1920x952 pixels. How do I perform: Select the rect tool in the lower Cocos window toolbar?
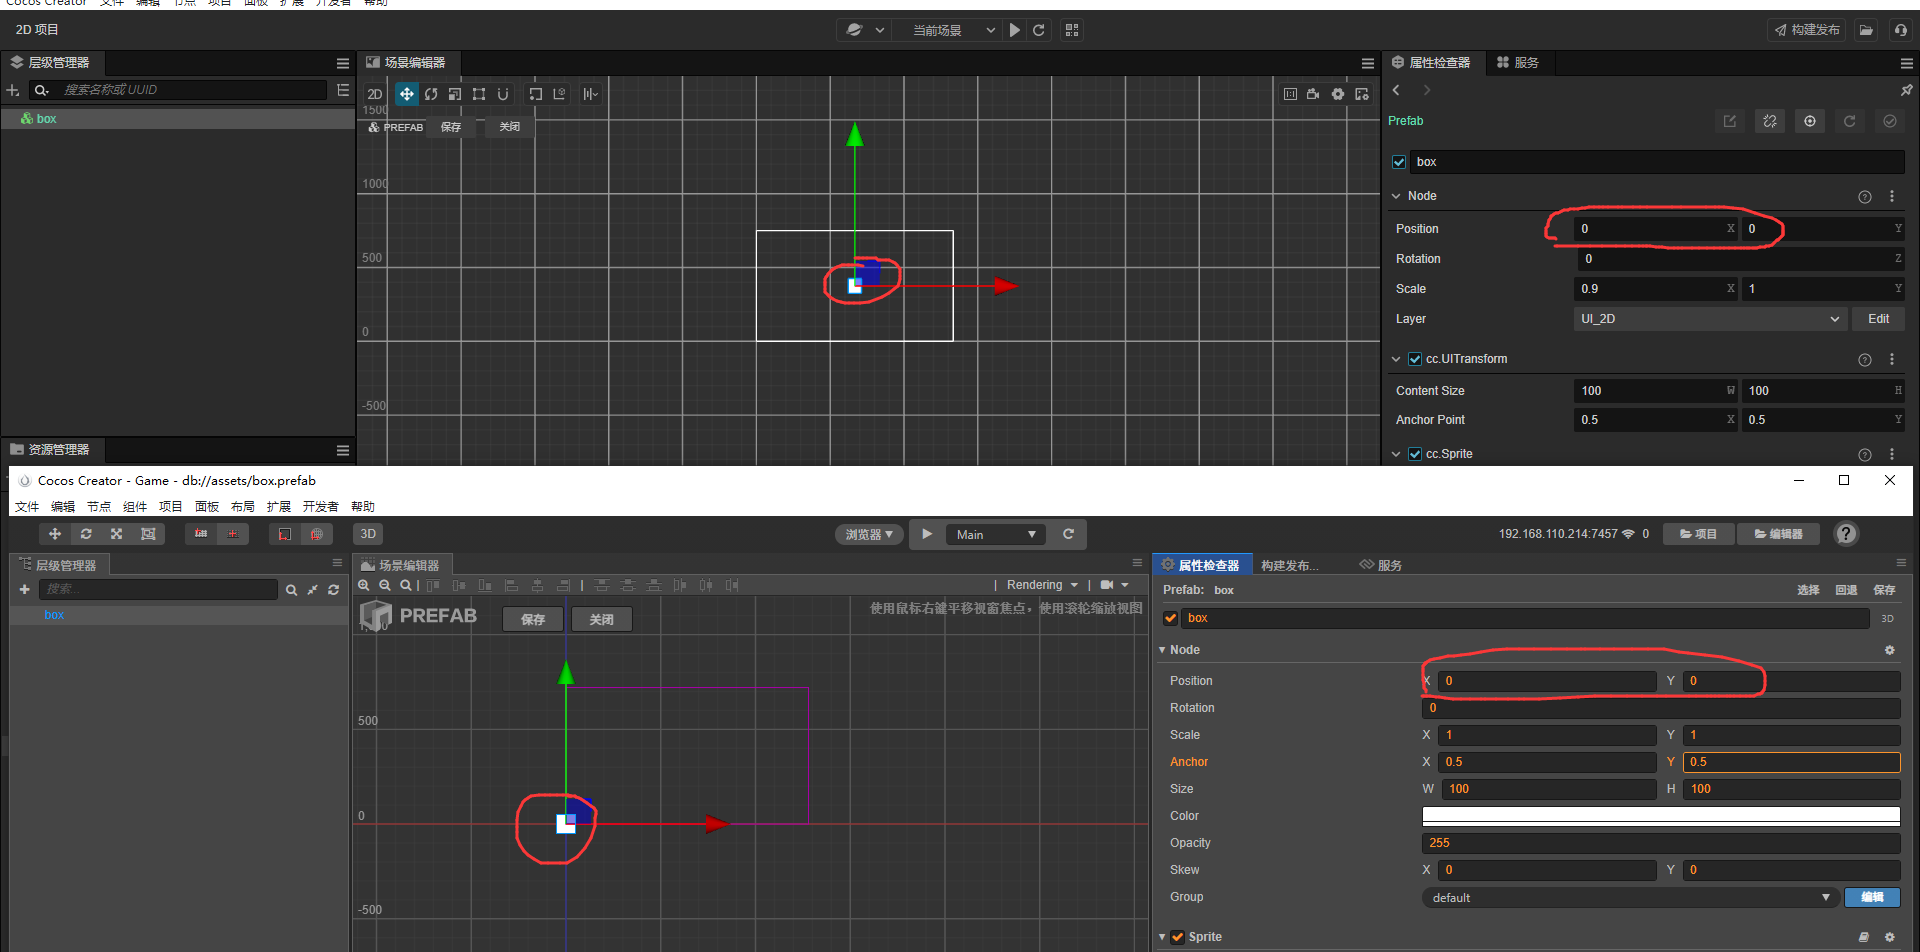148,534
